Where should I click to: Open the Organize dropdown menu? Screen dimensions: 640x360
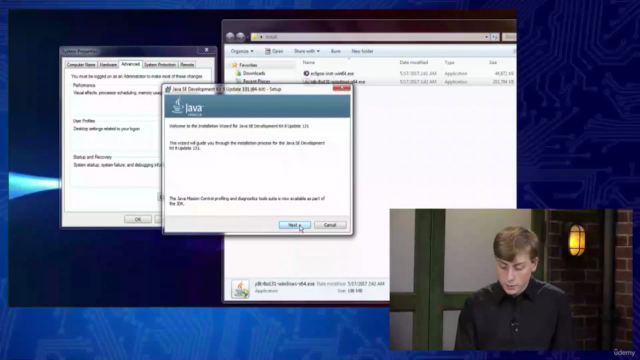coord(242,51)
